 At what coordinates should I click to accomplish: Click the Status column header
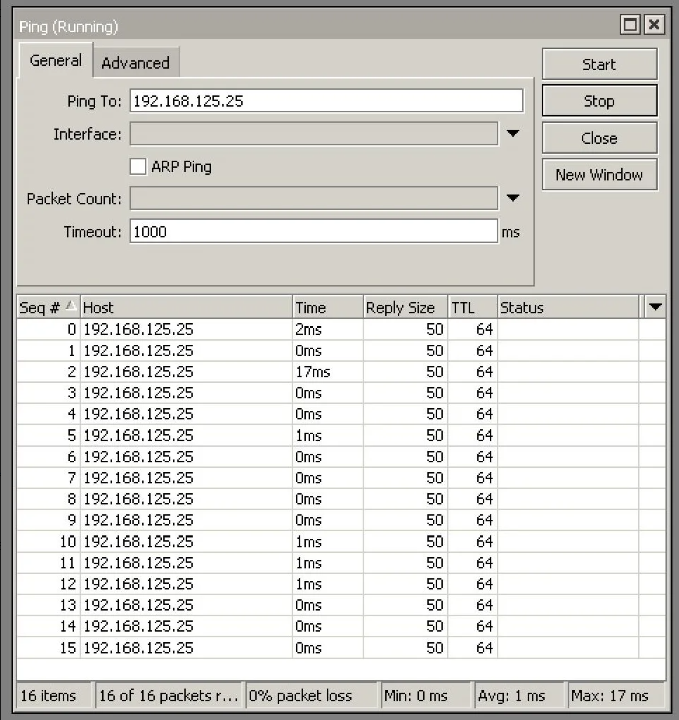[567, 308]
